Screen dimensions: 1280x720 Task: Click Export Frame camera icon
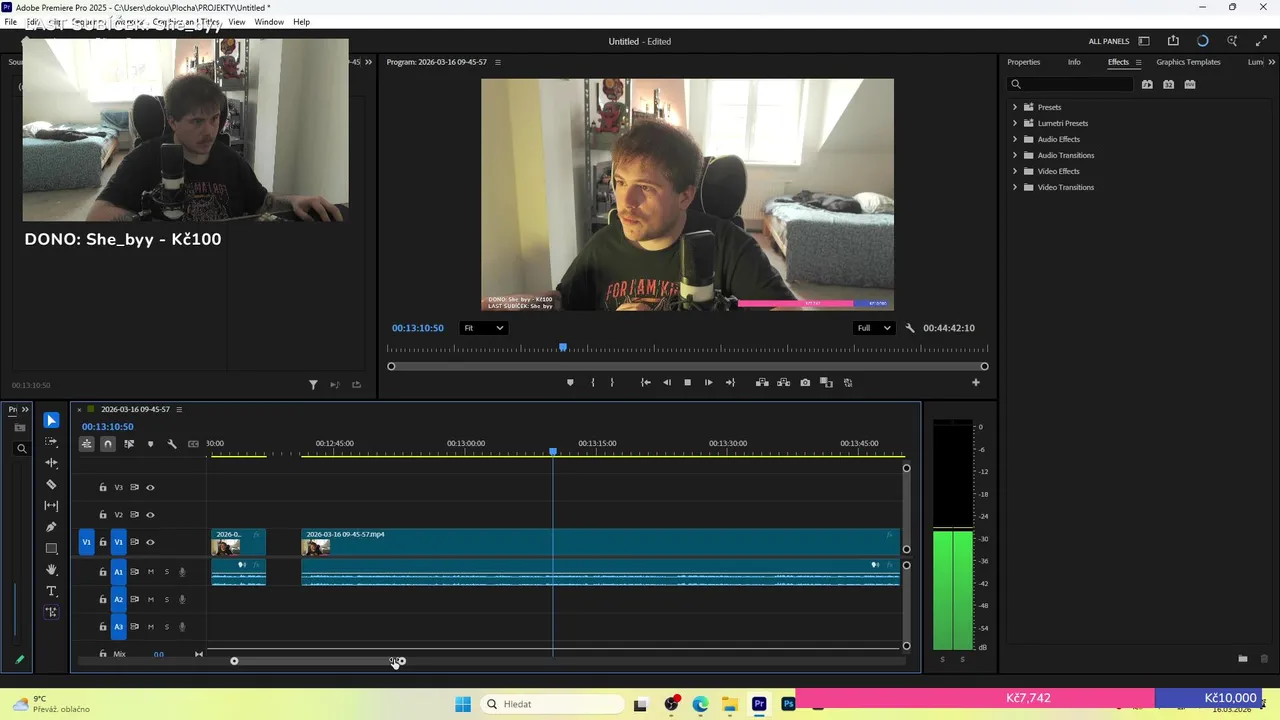[805, 382]
